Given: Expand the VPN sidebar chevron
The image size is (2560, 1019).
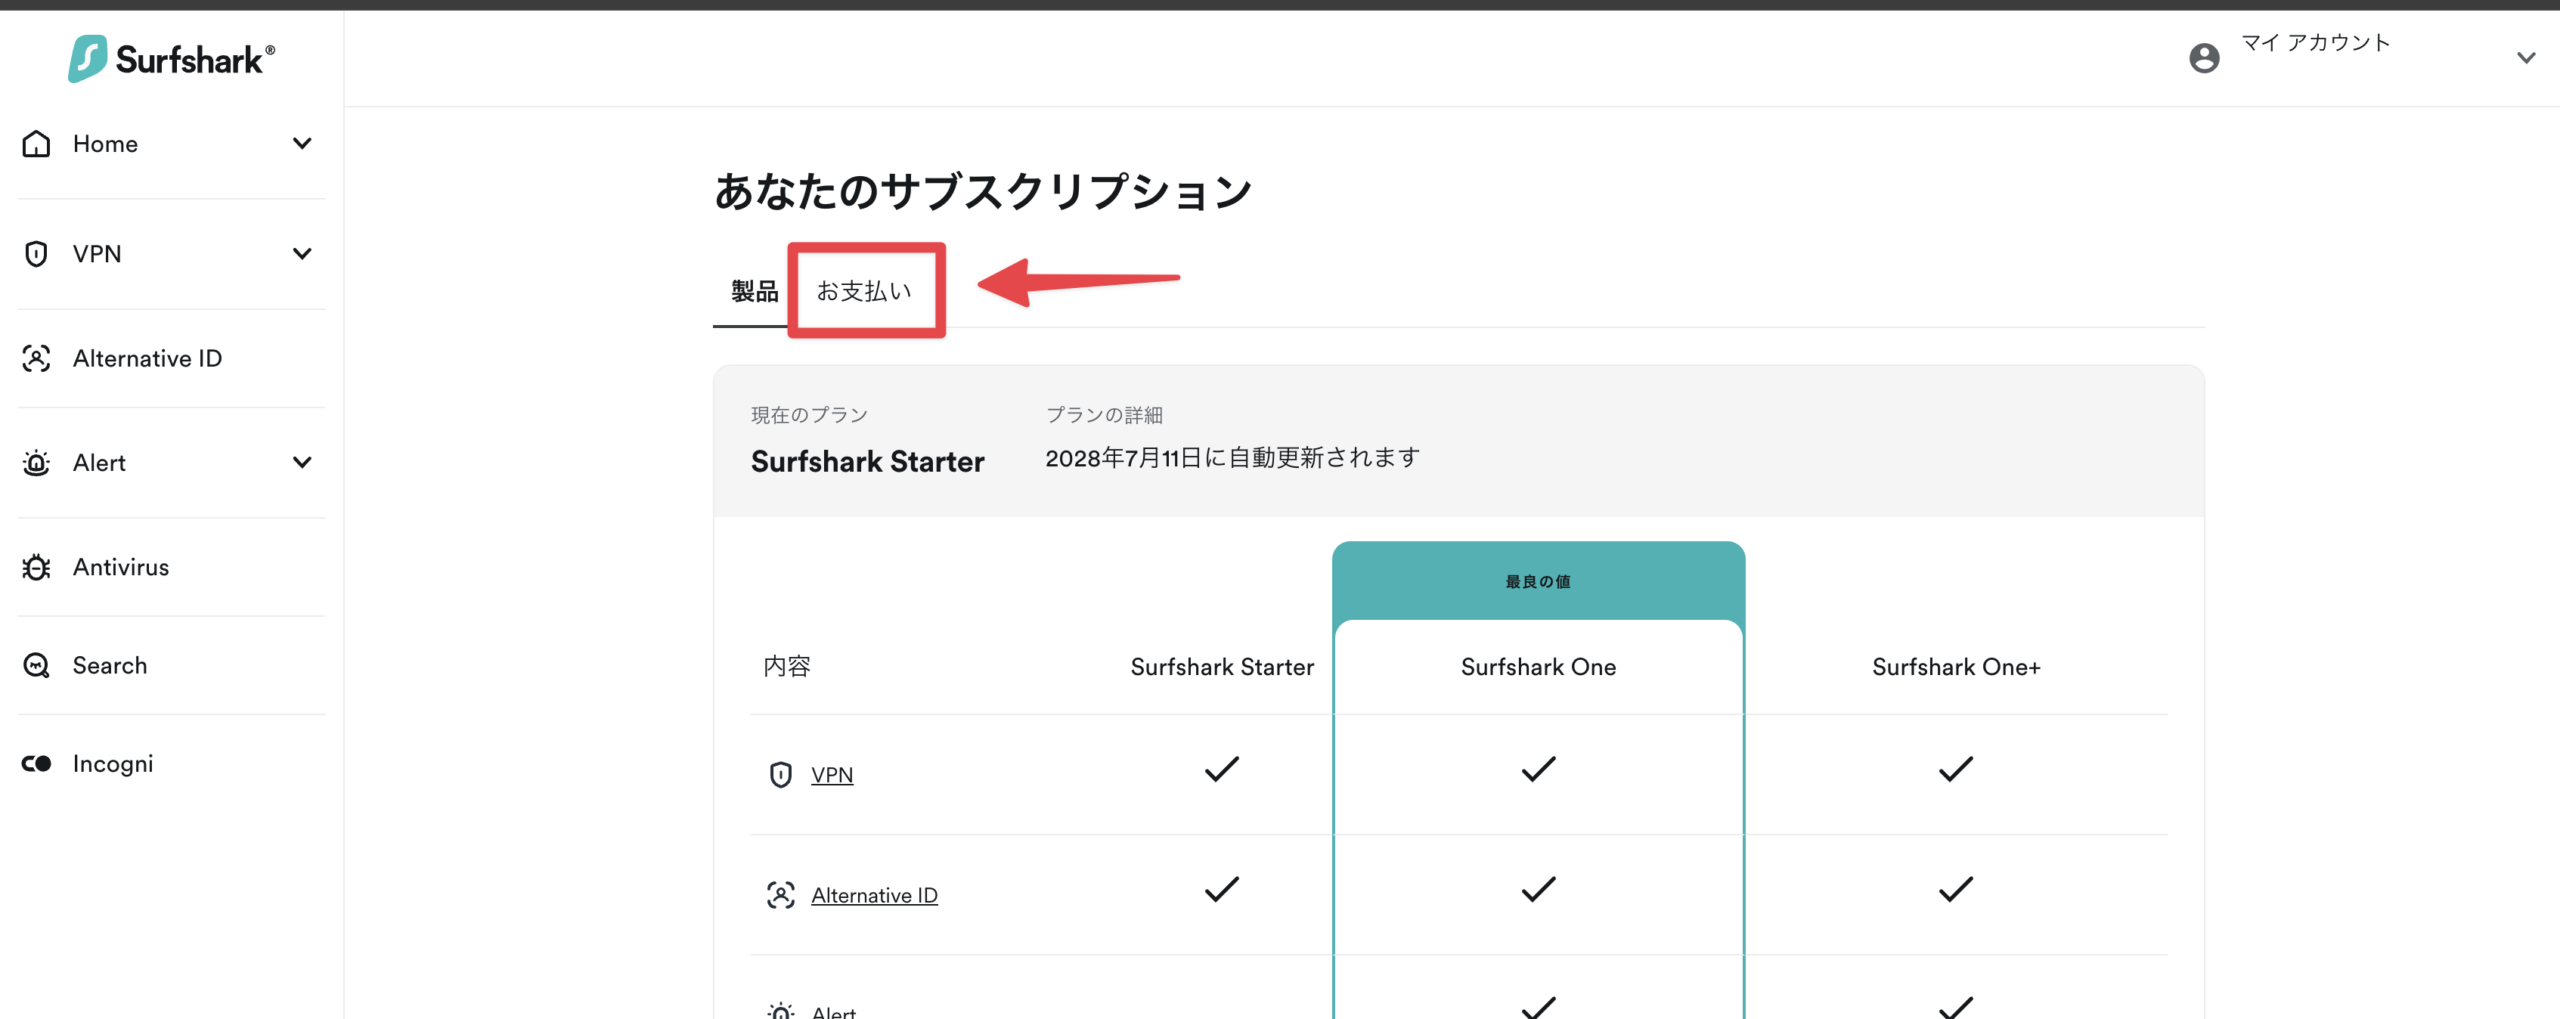Looking at the screenshot, I should pos(302,254).
